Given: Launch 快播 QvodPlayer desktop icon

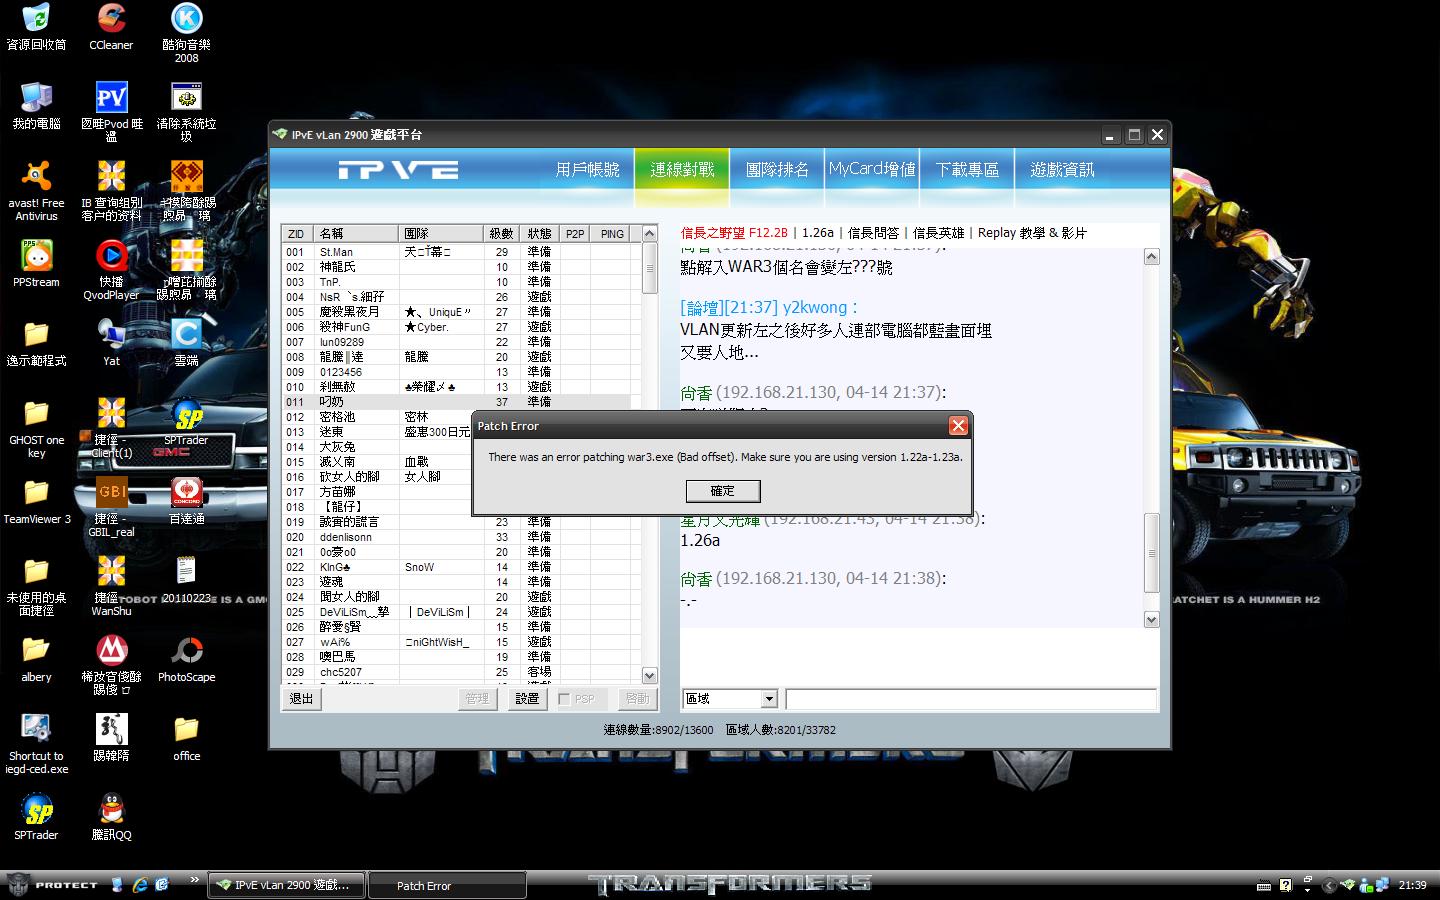Looking at the screenshot, I should coord(111,270).
